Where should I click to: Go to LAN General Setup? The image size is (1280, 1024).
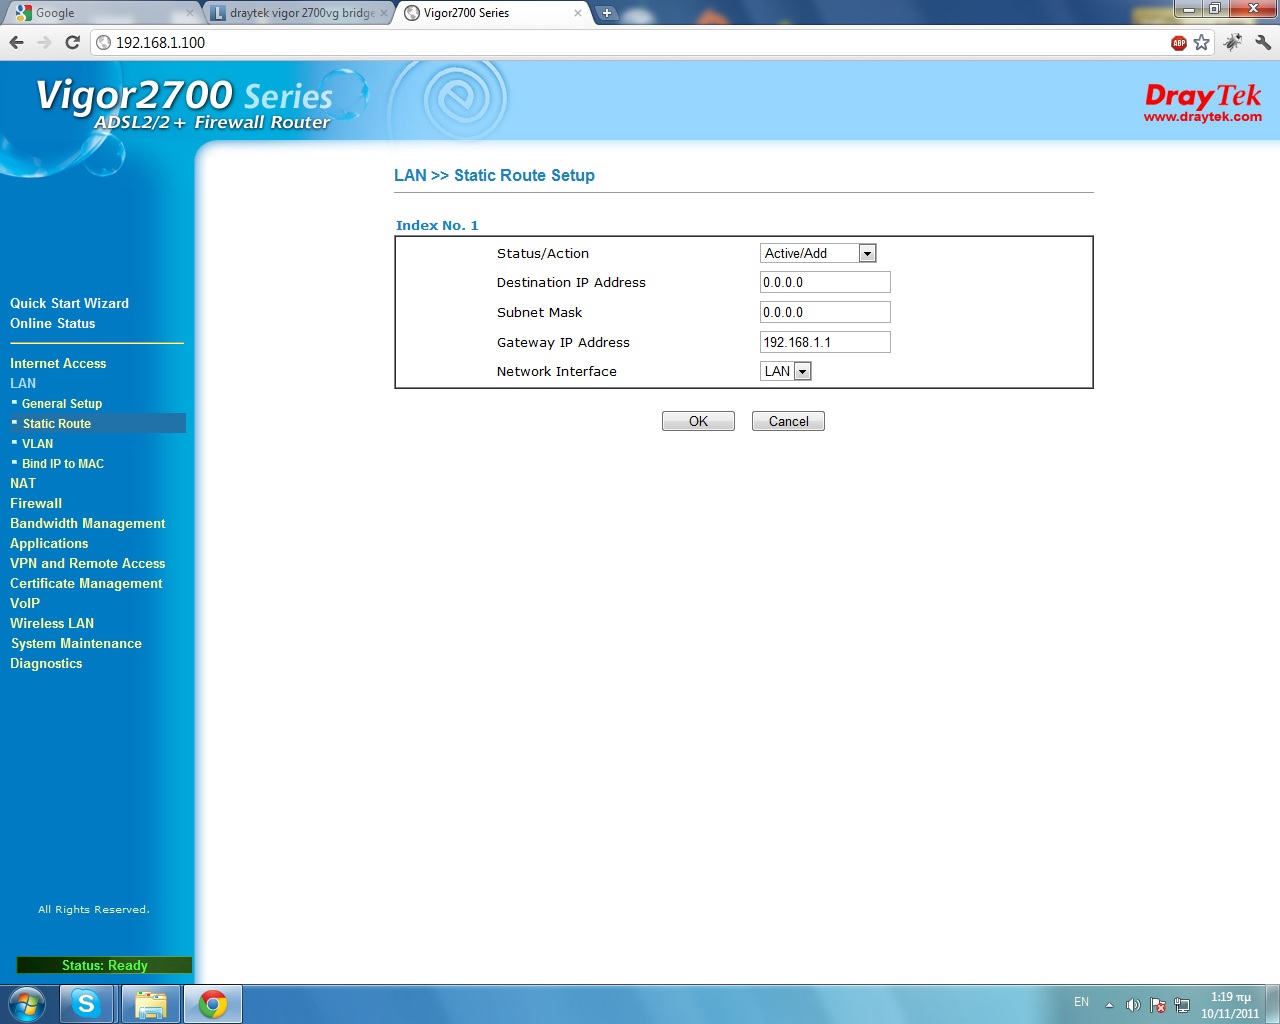point(62,403)
